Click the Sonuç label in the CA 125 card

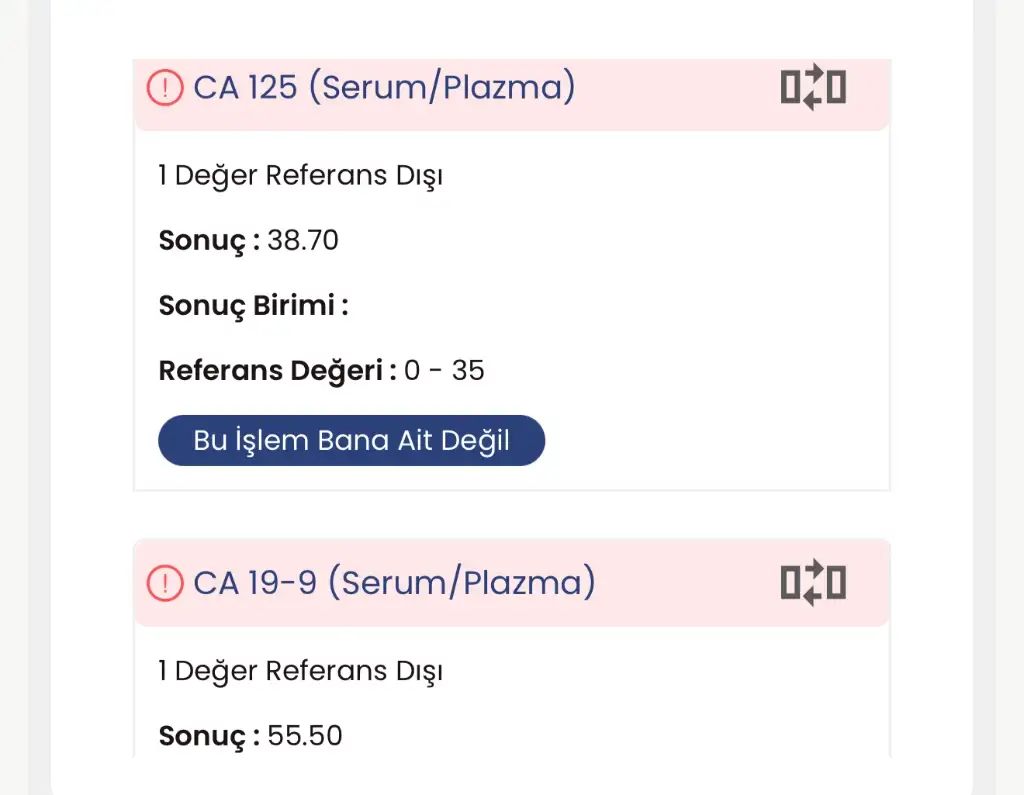[x=209, y=241]
